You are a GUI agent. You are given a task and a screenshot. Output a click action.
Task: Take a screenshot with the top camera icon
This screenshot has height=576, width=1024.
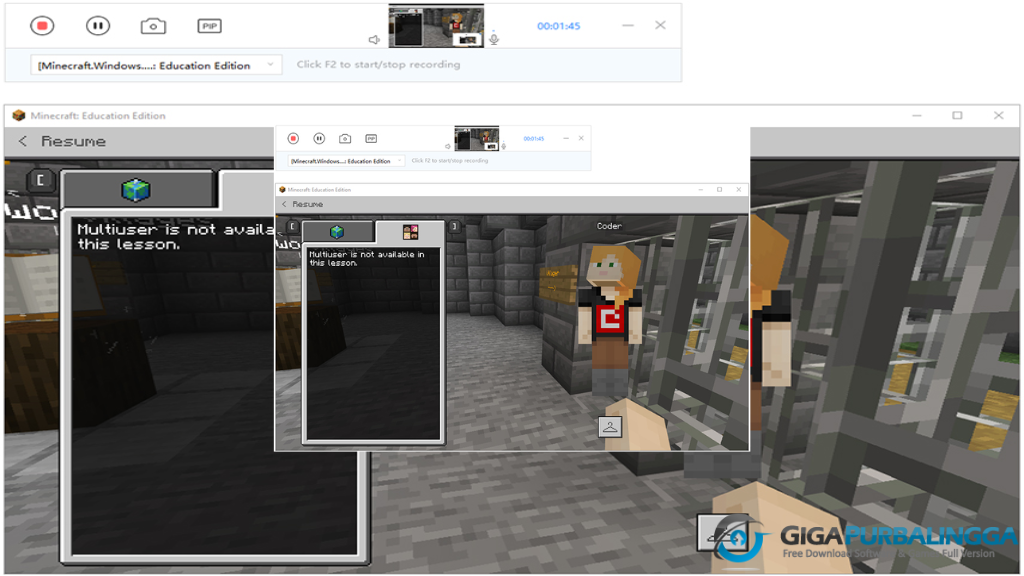pyautogui.click(x=153, y=26)
